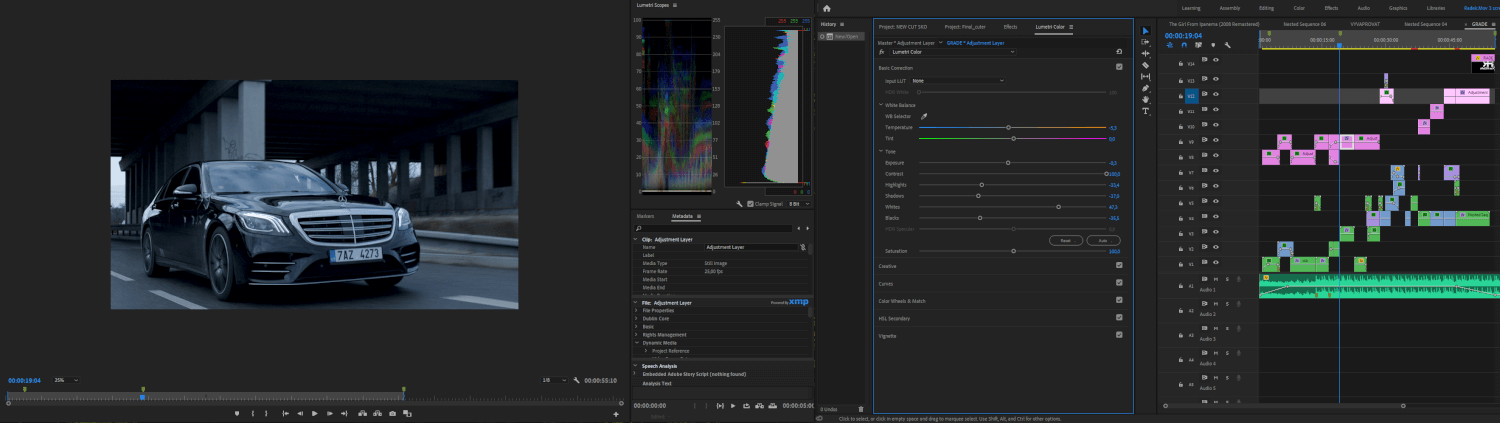Screen dimensions: 1500x423
Task: Open the Audio workspace
Action: 1363,8
